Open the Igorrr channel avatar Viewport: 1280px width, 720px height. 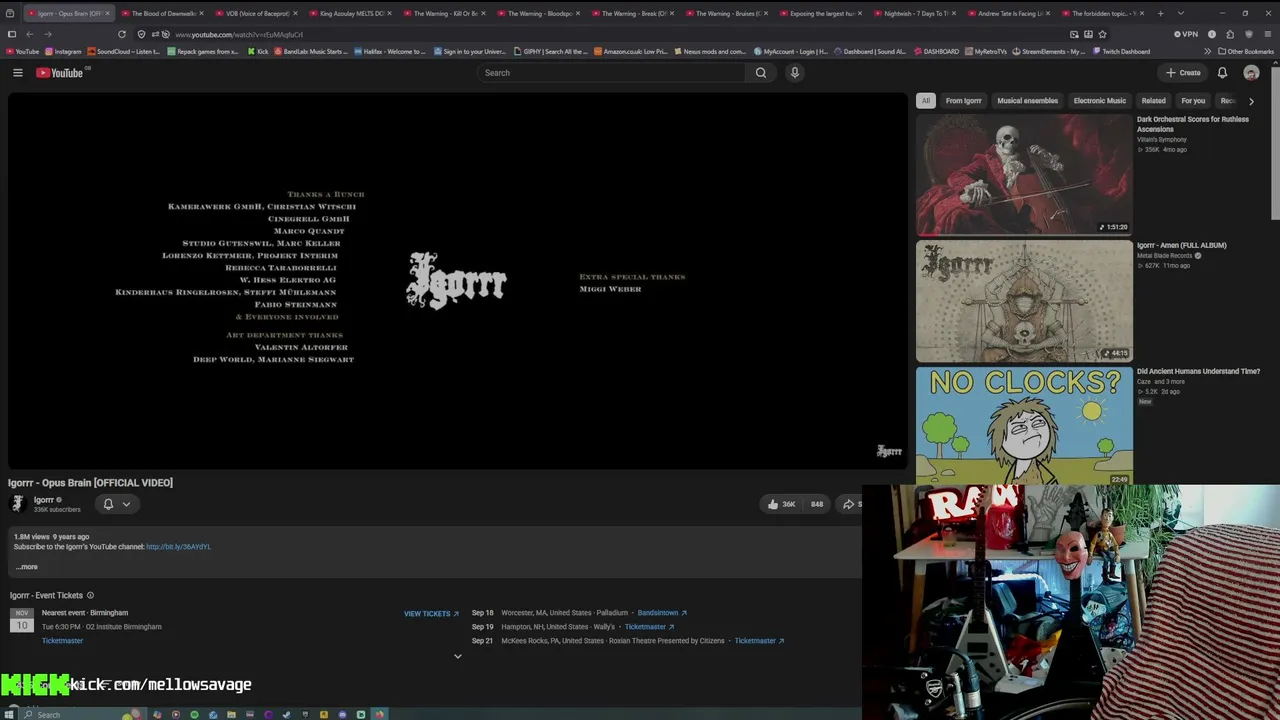[17, 504]
